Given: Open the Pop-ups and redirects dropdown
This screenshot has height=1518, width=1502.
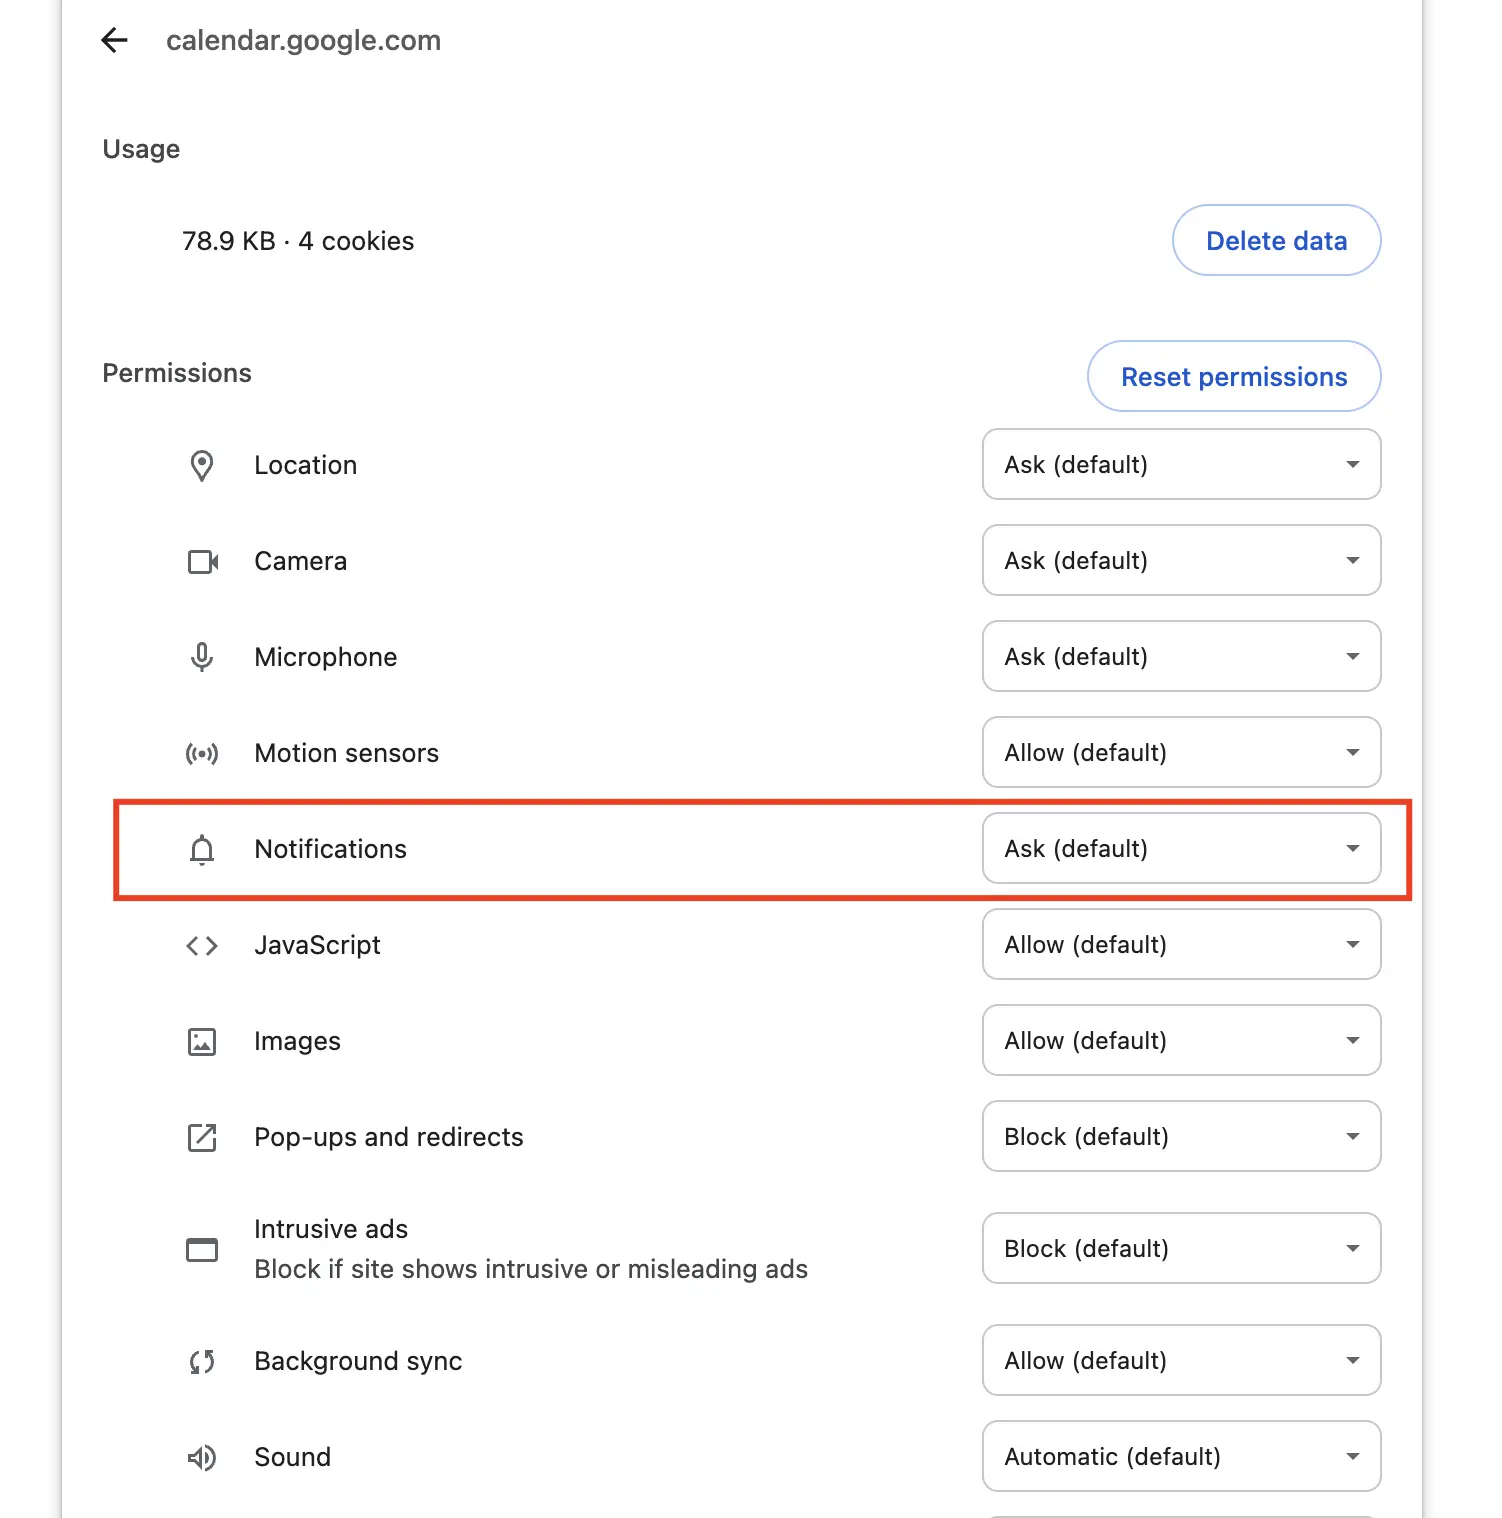Looking at the screenshot, I should tap(1181, 1136).
